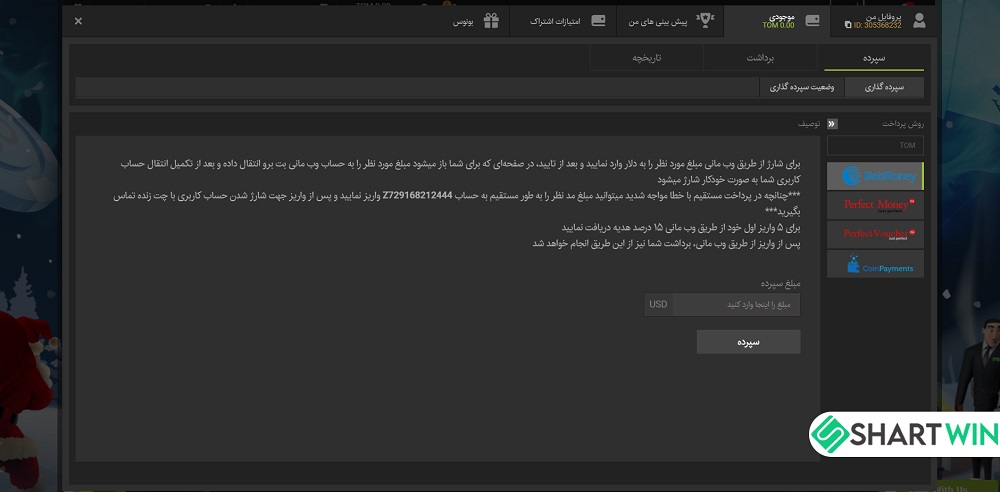The height and width of the screenshot is (492, 1000).
Task: Choose WebMoney payment method
Action: [x=875, y=176]
